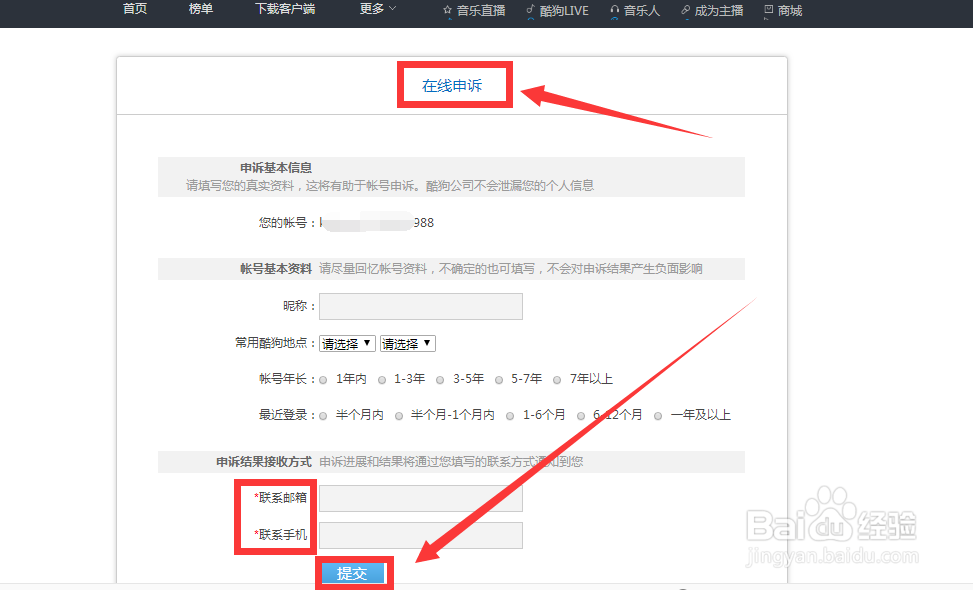Click the microphone icon beside 成为主播
973x590 pixels.
coord(686,11)
